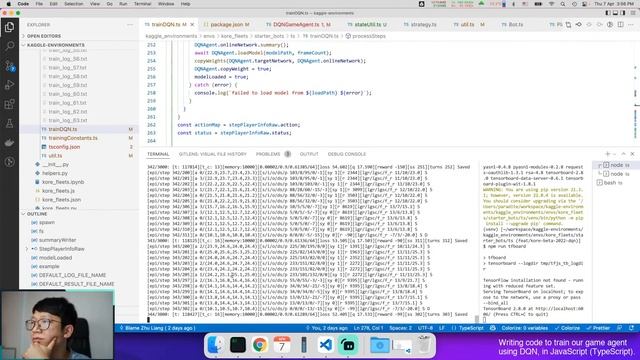Viewport: 640px width, 360px height.
Task: Click Spaces: 2 indentation in status bar
Action: [x=400, y=328]
